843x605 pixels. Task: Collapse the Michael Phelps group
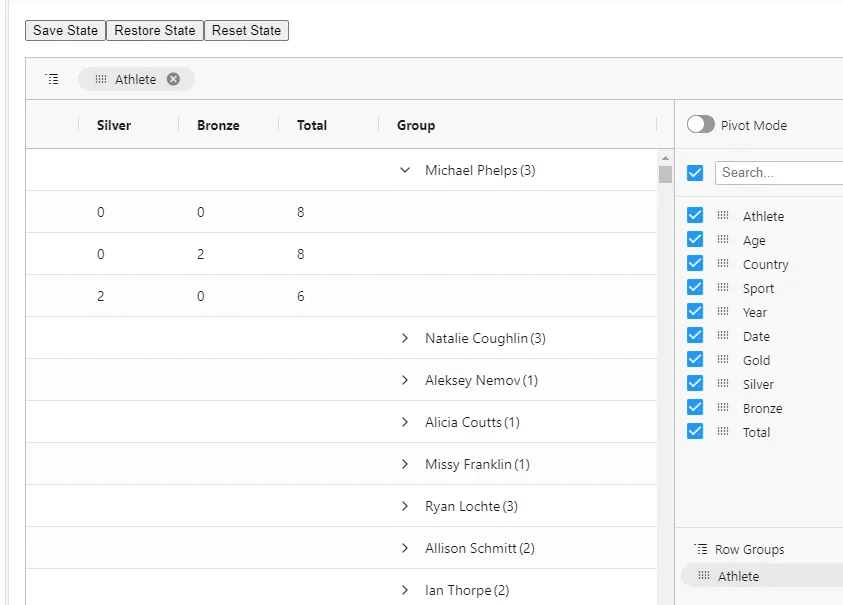click(x=405, y=170)
